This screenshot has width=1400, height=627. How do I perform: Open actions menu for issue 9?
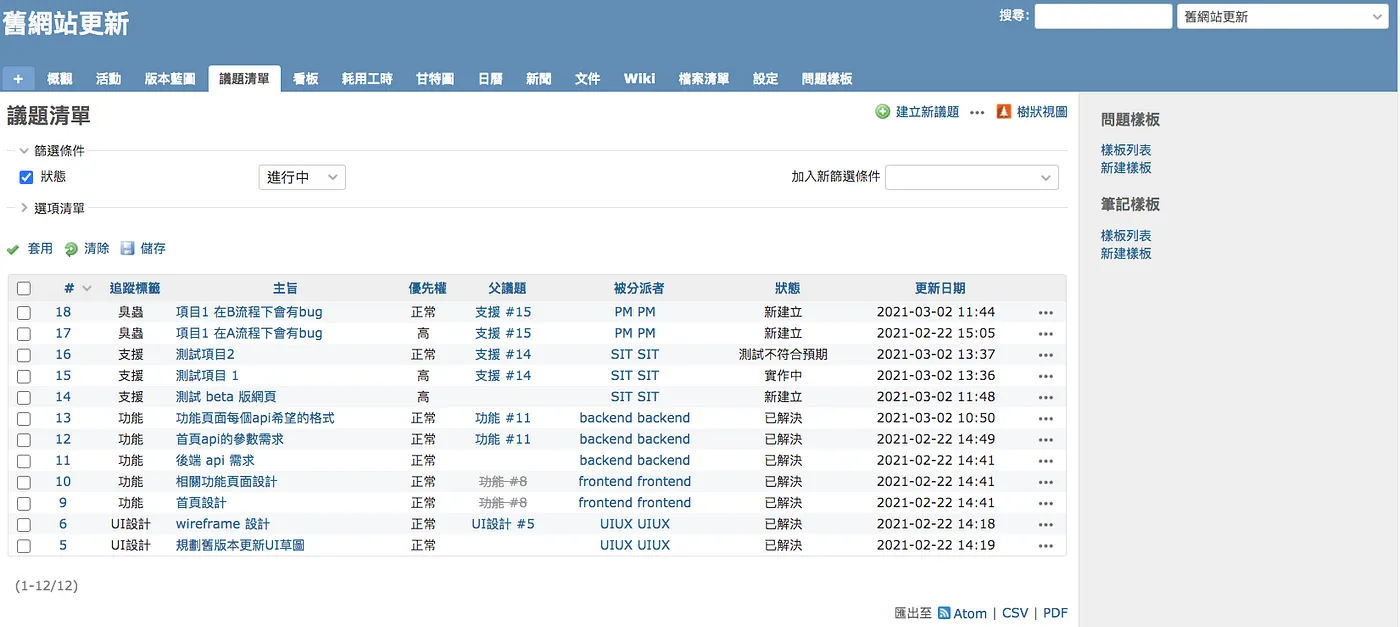pos(1046,503)
